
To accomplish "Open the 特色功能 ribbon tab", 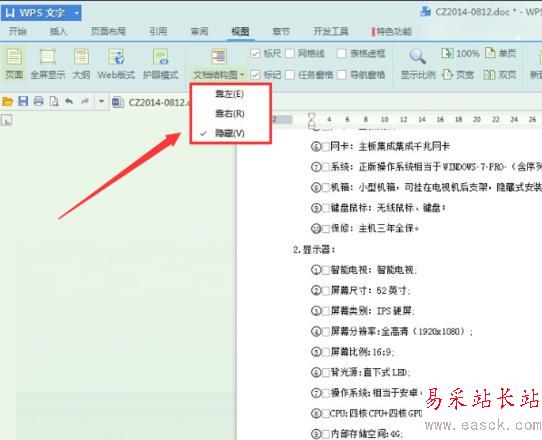I will pyautogui.click(x=392, y=31).
